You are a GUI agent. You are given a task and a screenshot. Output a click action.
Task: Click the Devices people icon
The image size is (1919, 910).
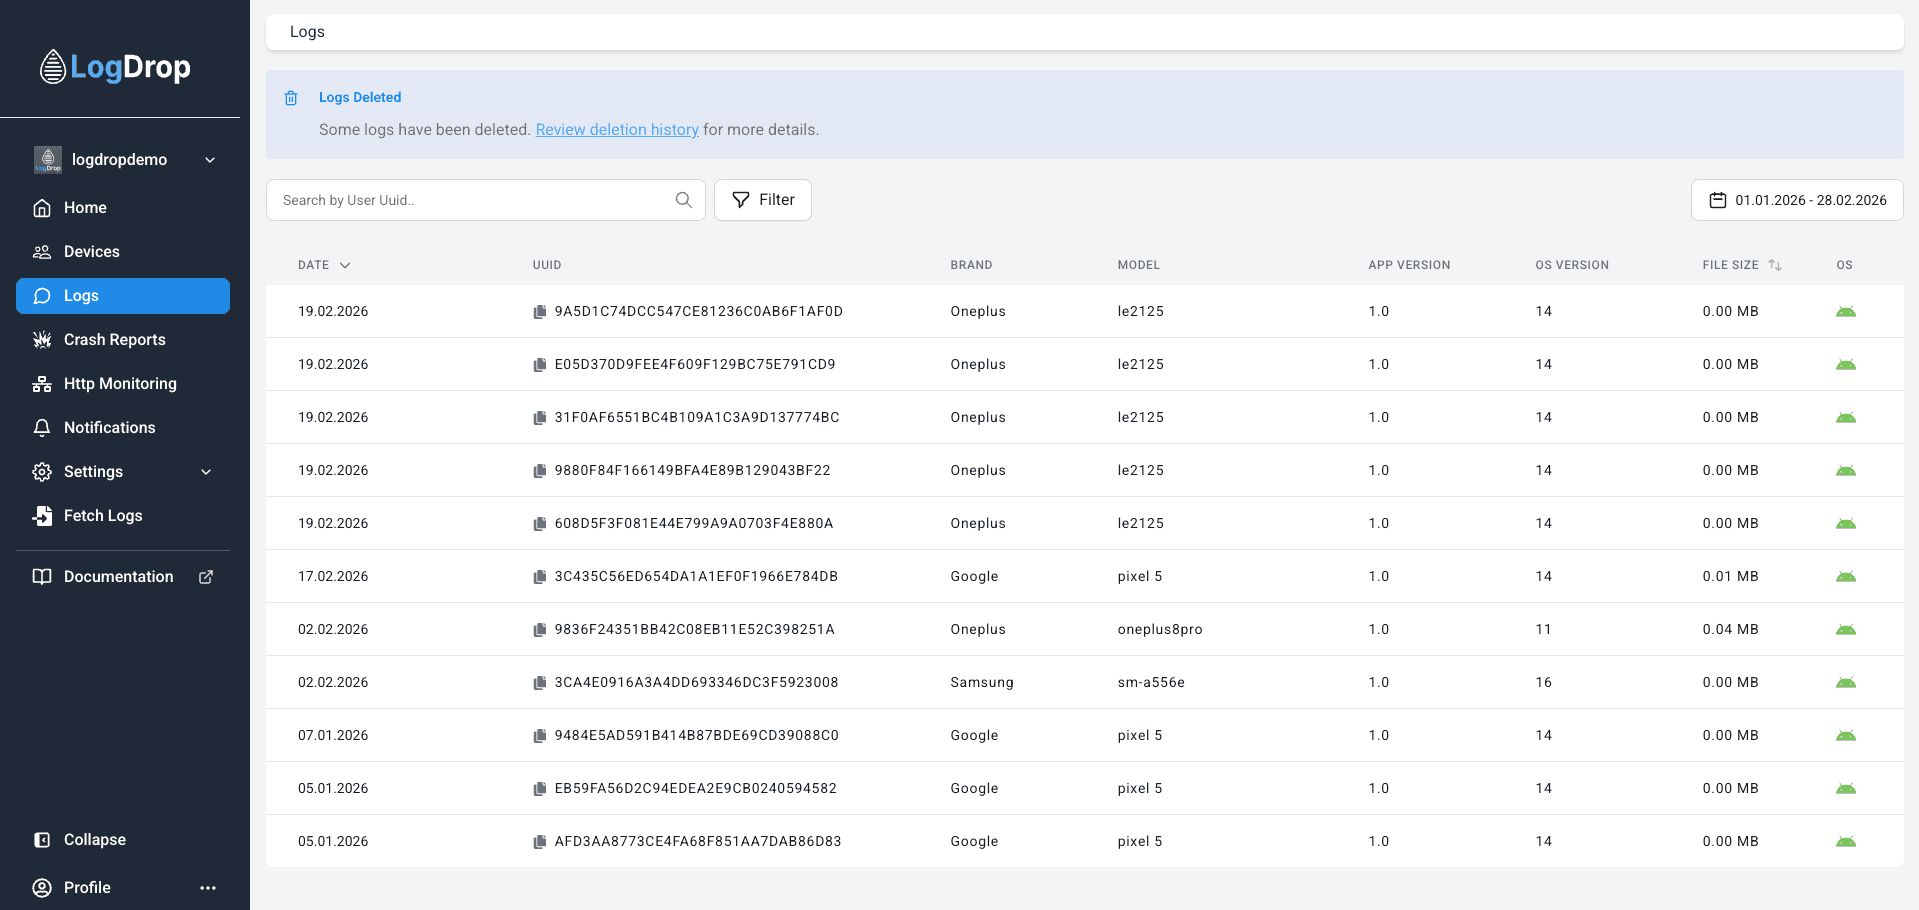click(42, 252)
